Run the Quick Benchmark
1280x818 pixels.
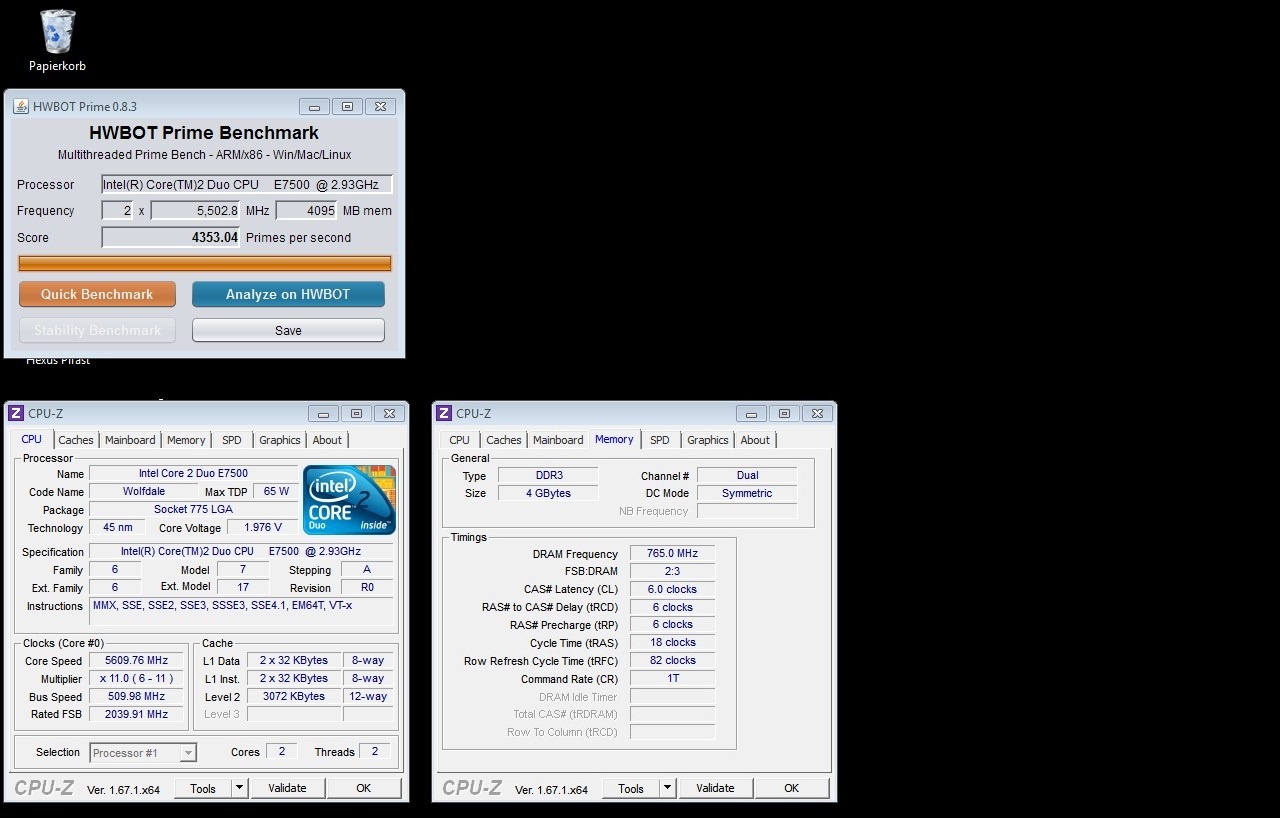click(x=97, y=294)
